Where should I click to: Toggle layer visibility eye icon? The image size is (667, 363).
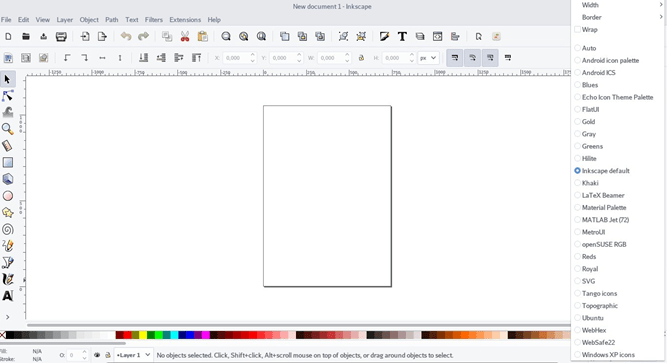(x=97, y=355)
